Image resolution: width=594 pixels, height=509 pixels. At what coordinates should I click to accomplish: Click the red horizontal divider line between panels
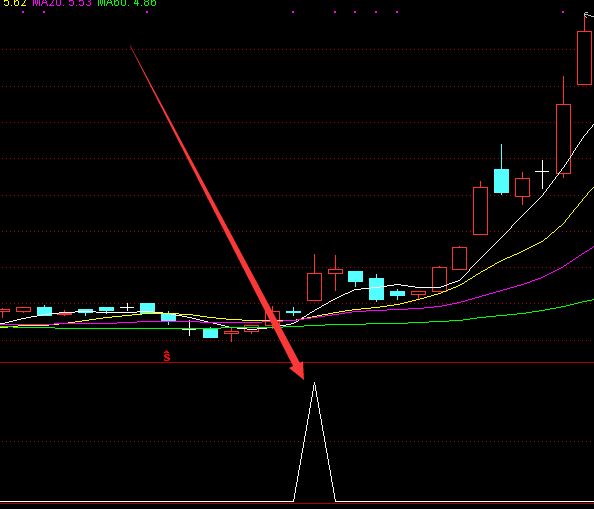[x=297, y=363]
